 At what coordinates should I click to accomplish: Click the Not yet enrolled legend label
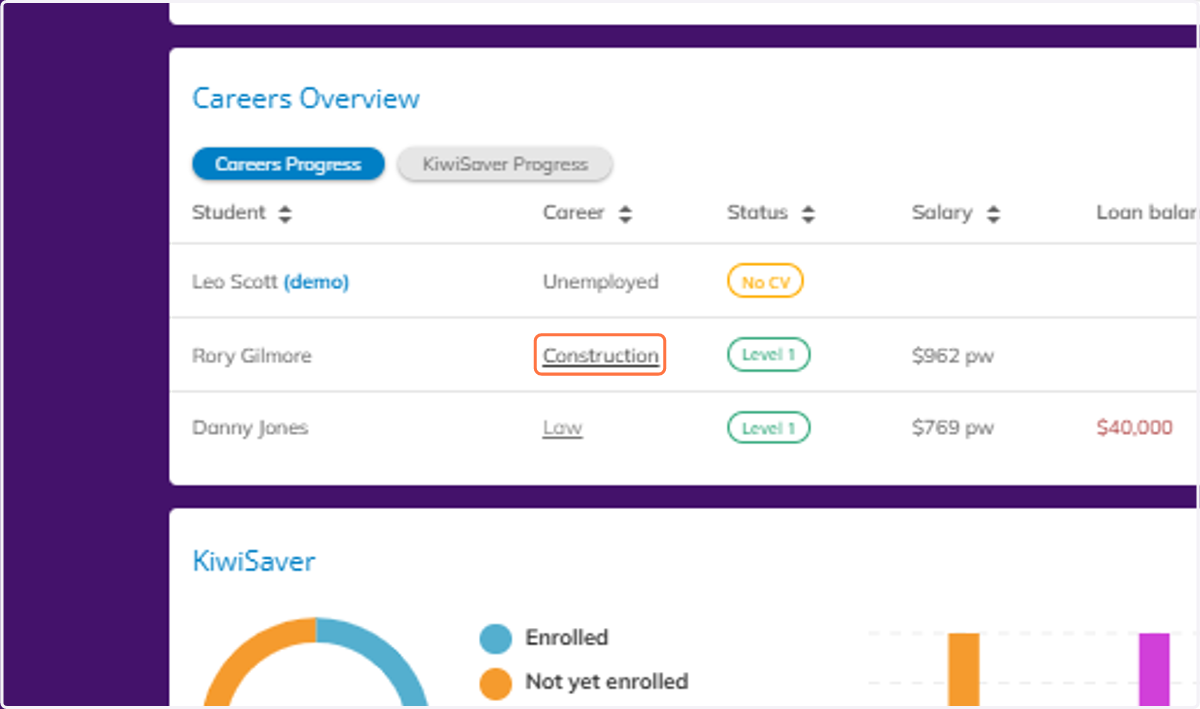[x=607, y=682]
